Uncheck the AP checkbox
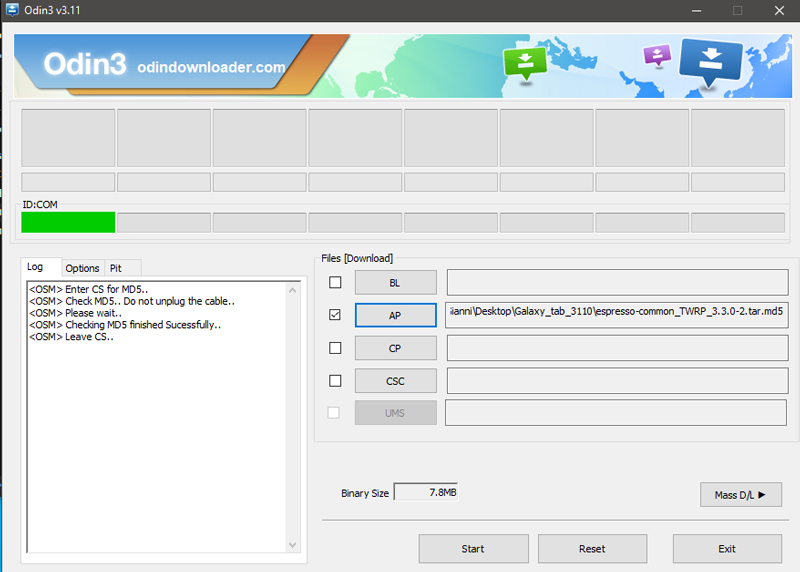Viewport: 800px width, 572px height. tap(335, 315)
